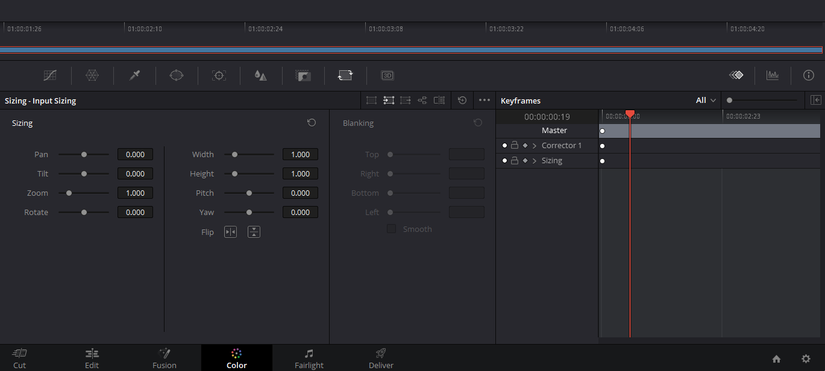Viewport: 825px width, 371px height.
Task: Select the Master row label
Action: [x=554, y=131]
